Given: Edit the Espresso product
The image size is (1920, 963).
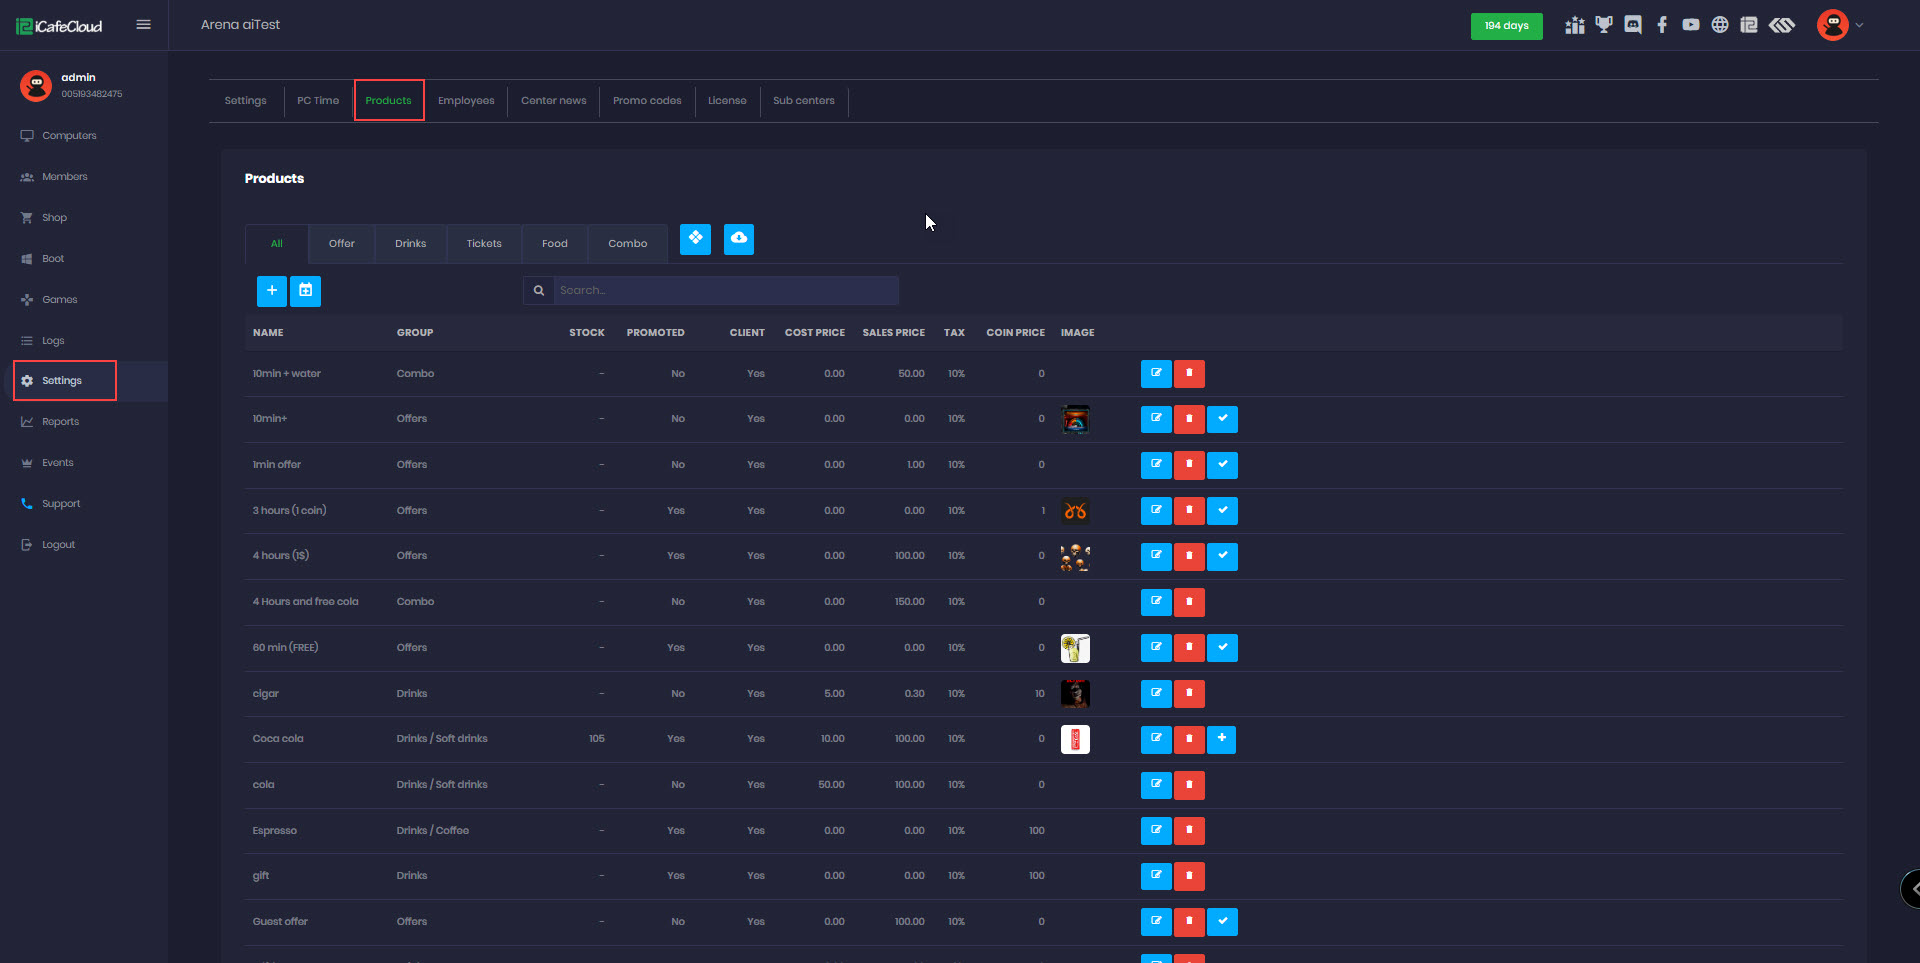Looking at the screenshot, I should [1156, 831].
